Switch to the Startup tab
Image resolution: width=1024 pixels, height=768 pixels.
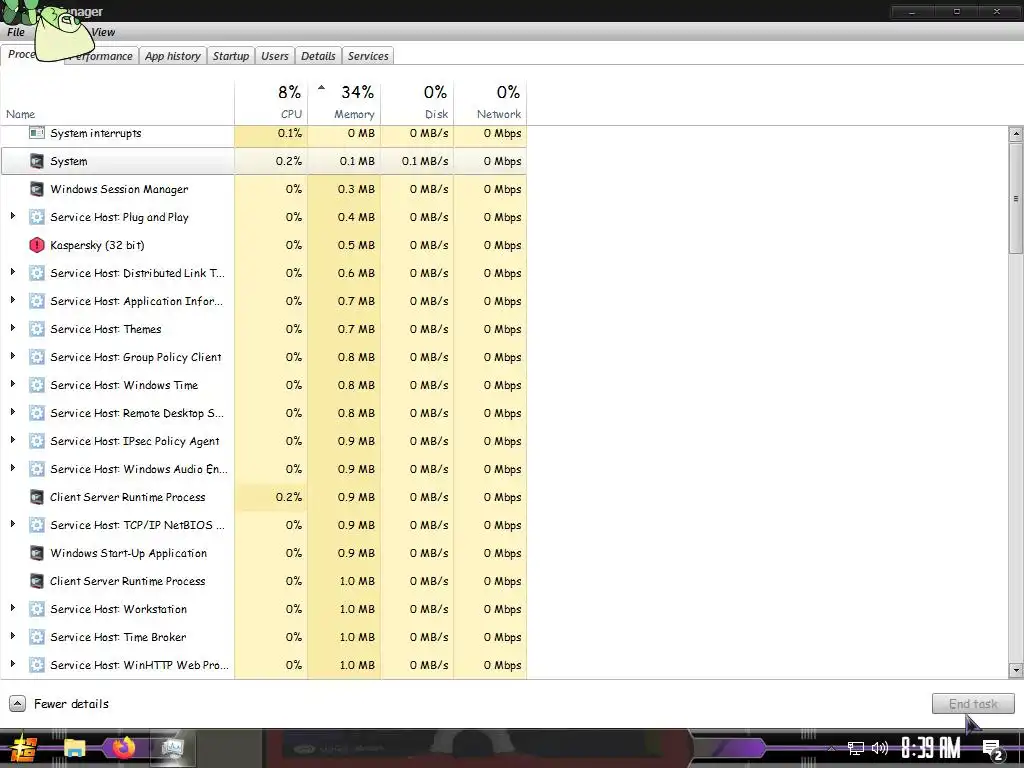coord(231,56)
